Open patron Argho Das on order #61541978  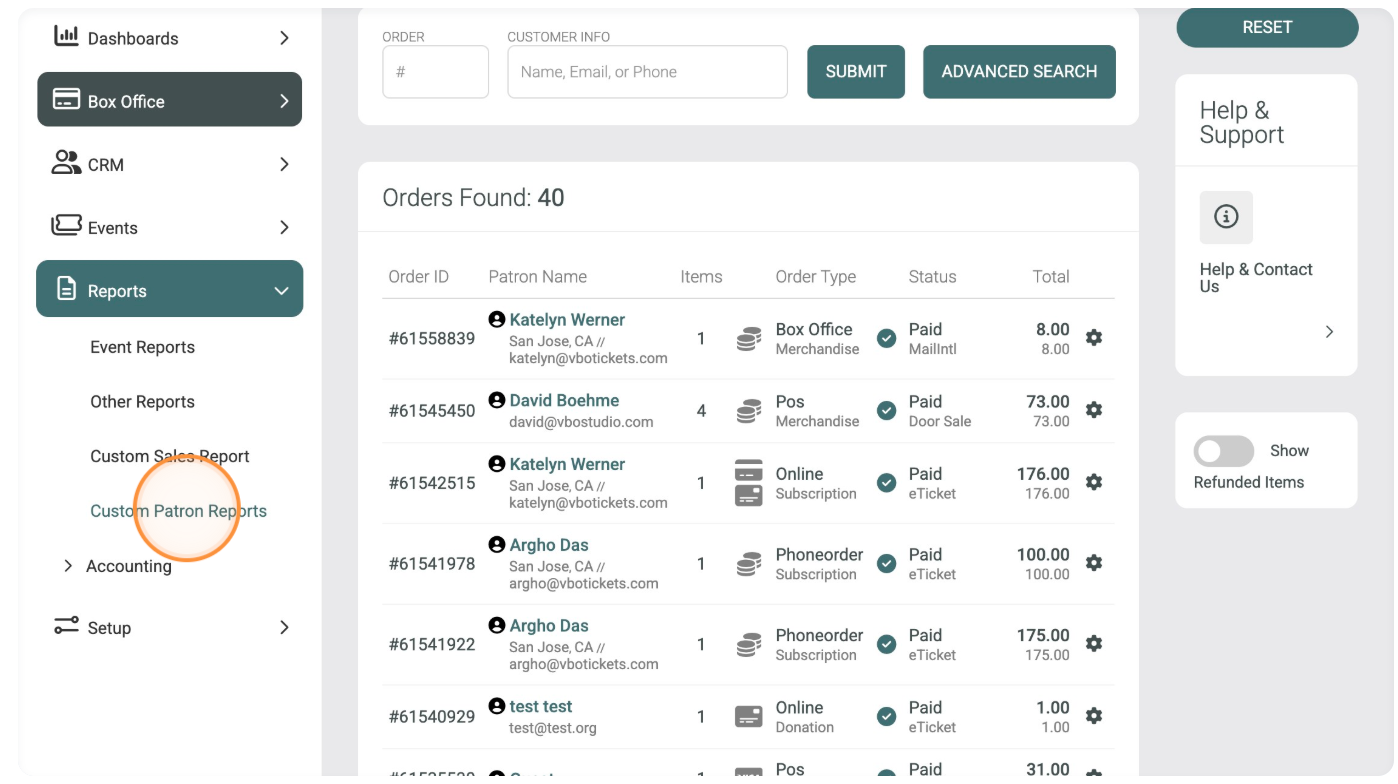coord(549,545)
